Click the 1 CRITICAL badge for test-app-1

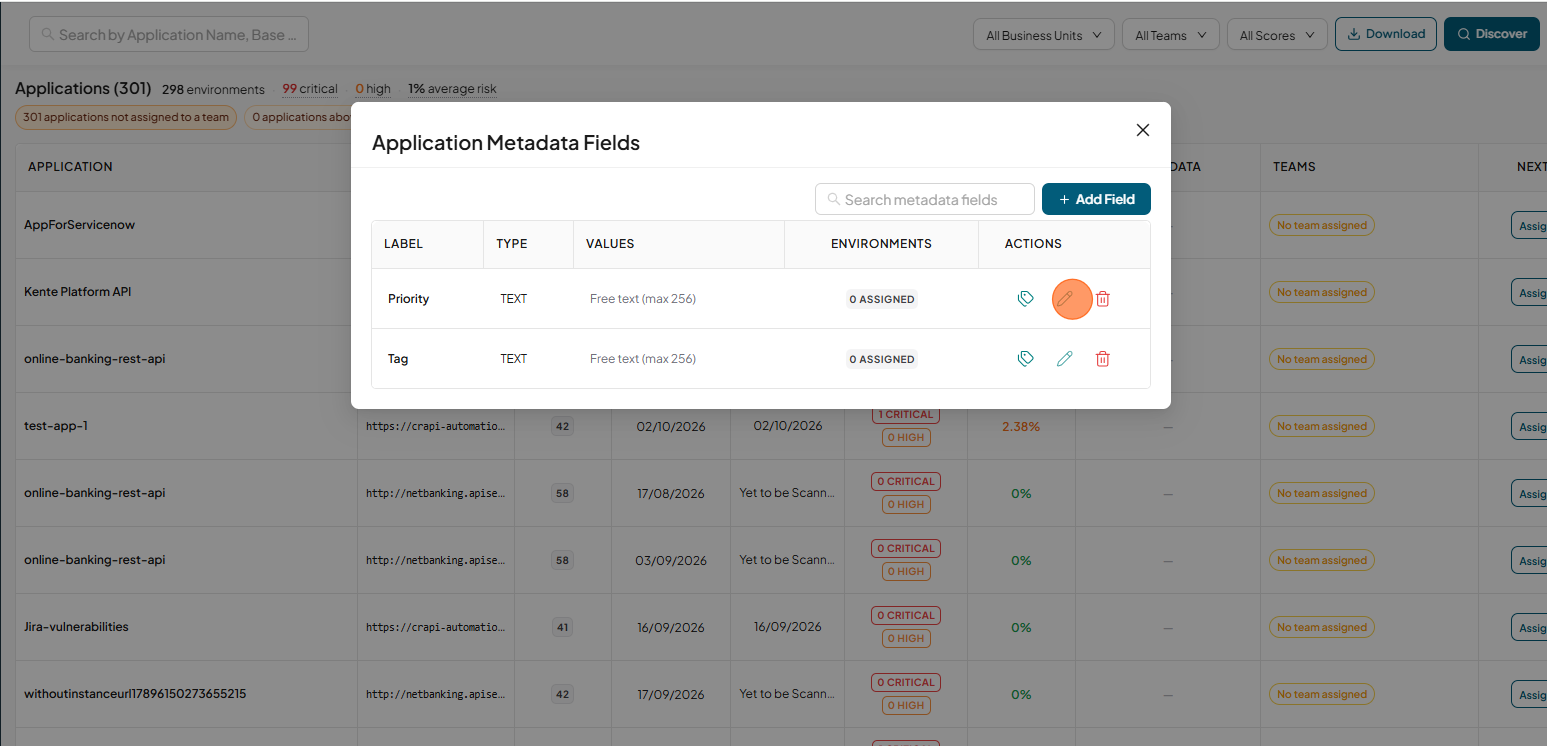click(906, 414)
